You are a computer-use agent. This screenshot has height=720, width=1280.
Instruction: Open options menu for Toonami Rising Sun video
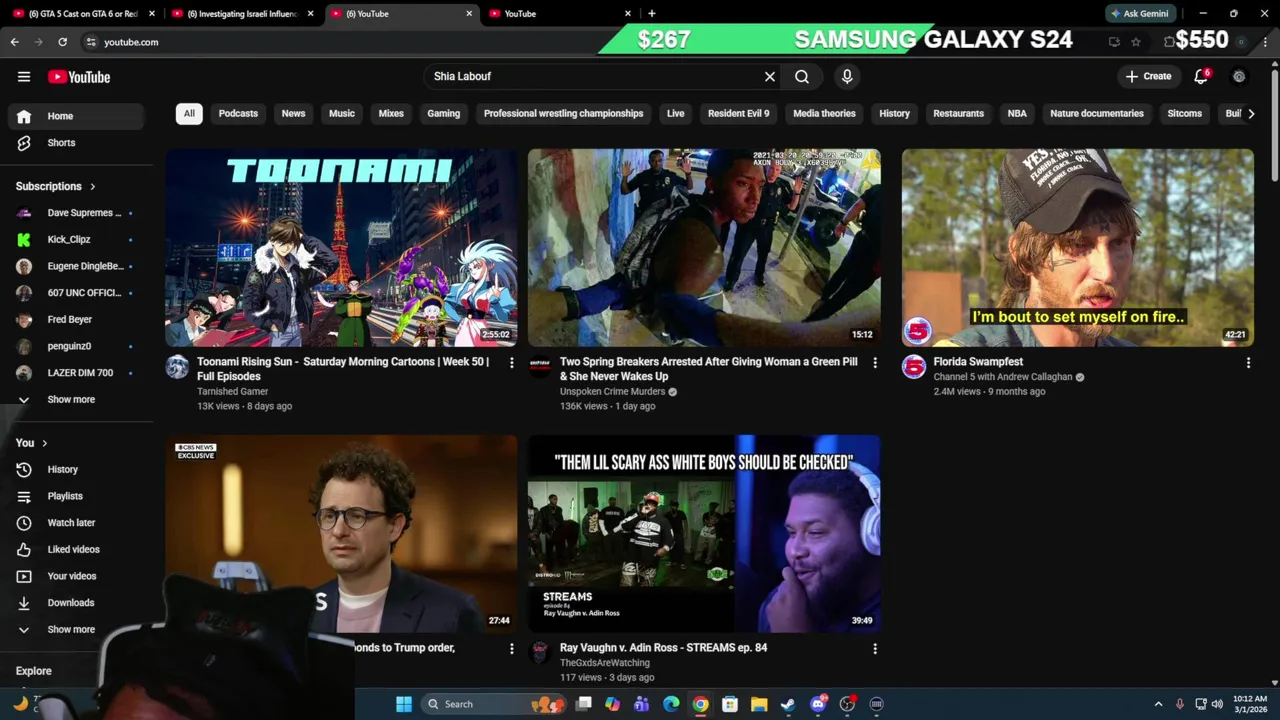tap(511, 363)
